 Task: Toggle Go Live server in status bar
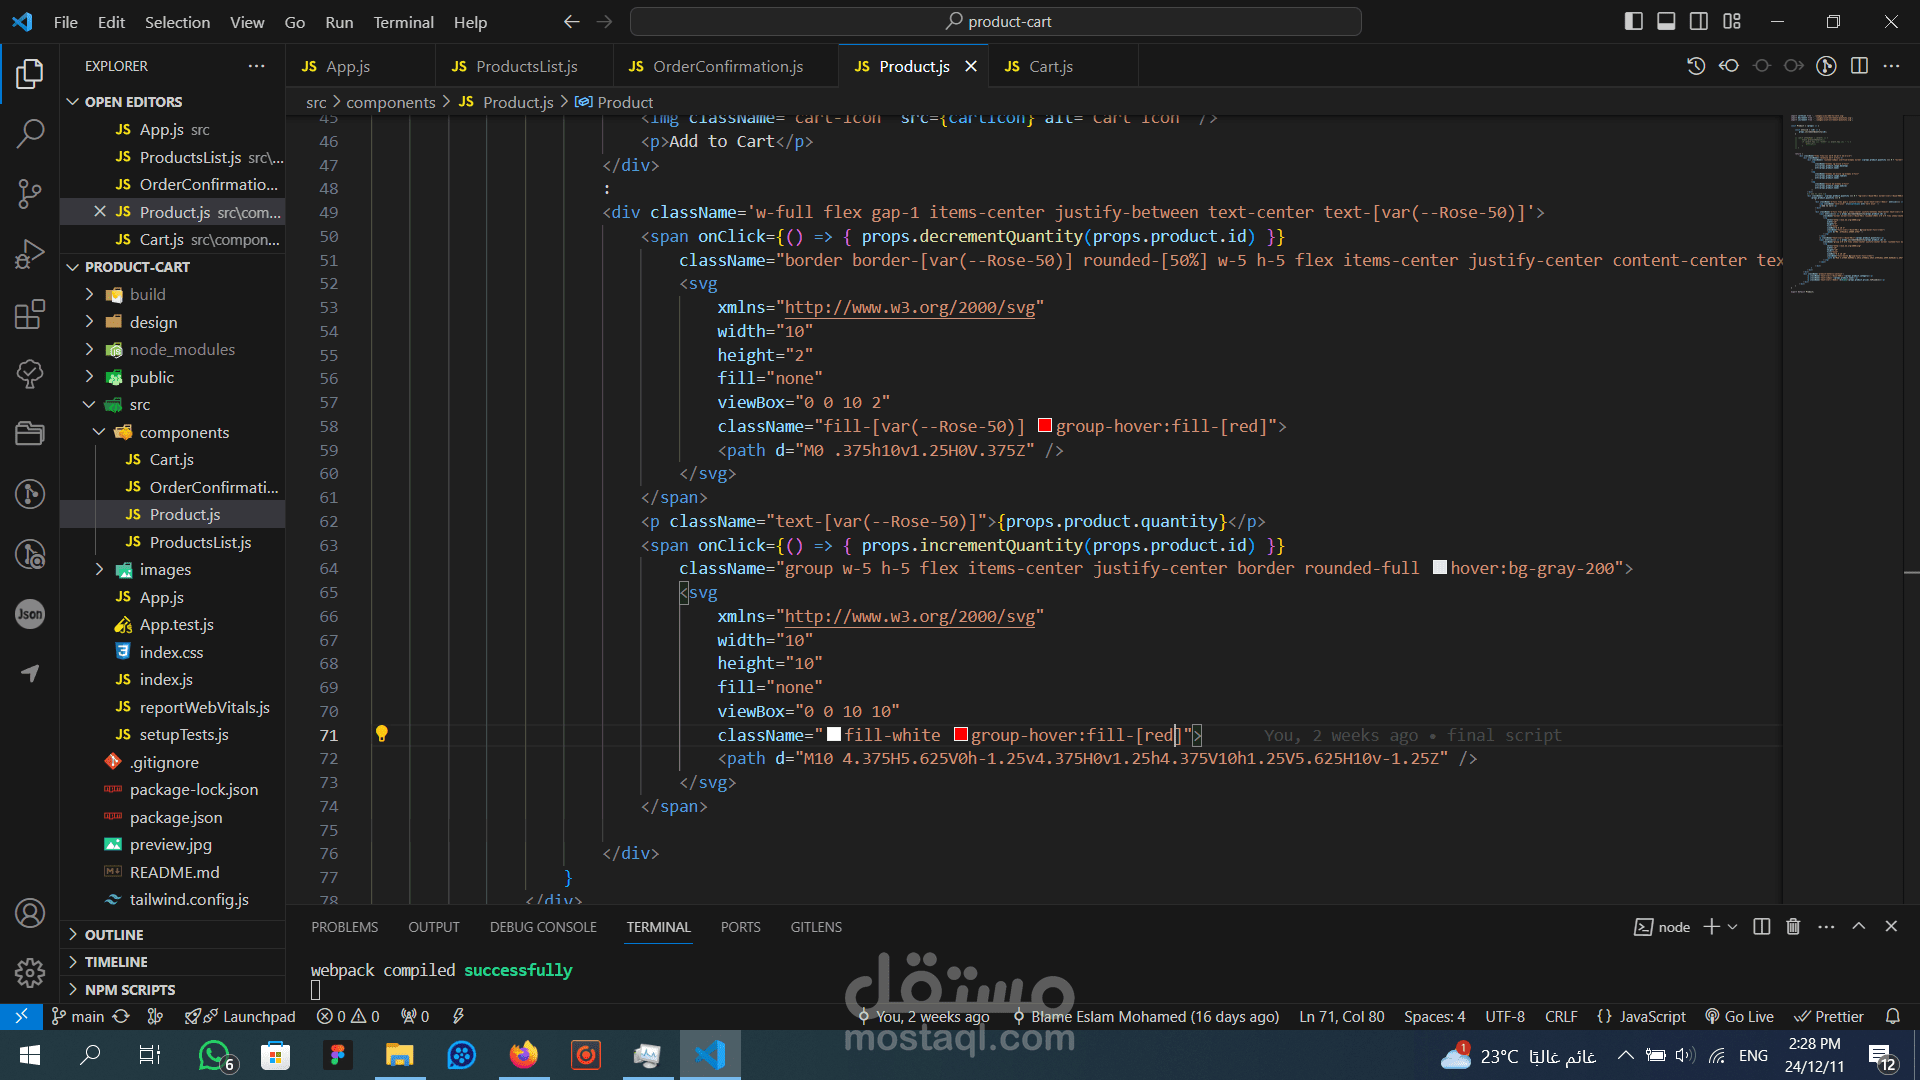pyautogui.click(x=1740, y=1016)
